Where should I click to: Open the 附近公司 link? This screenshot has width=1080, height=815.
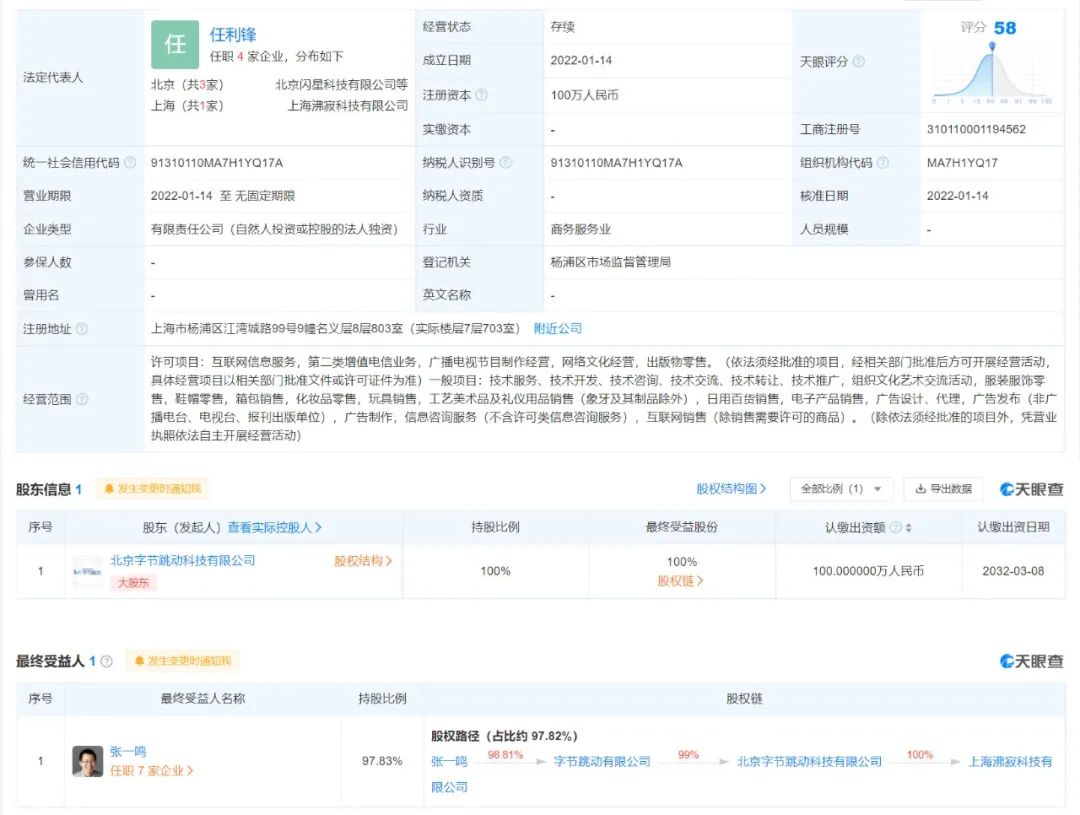pos(558,329)
